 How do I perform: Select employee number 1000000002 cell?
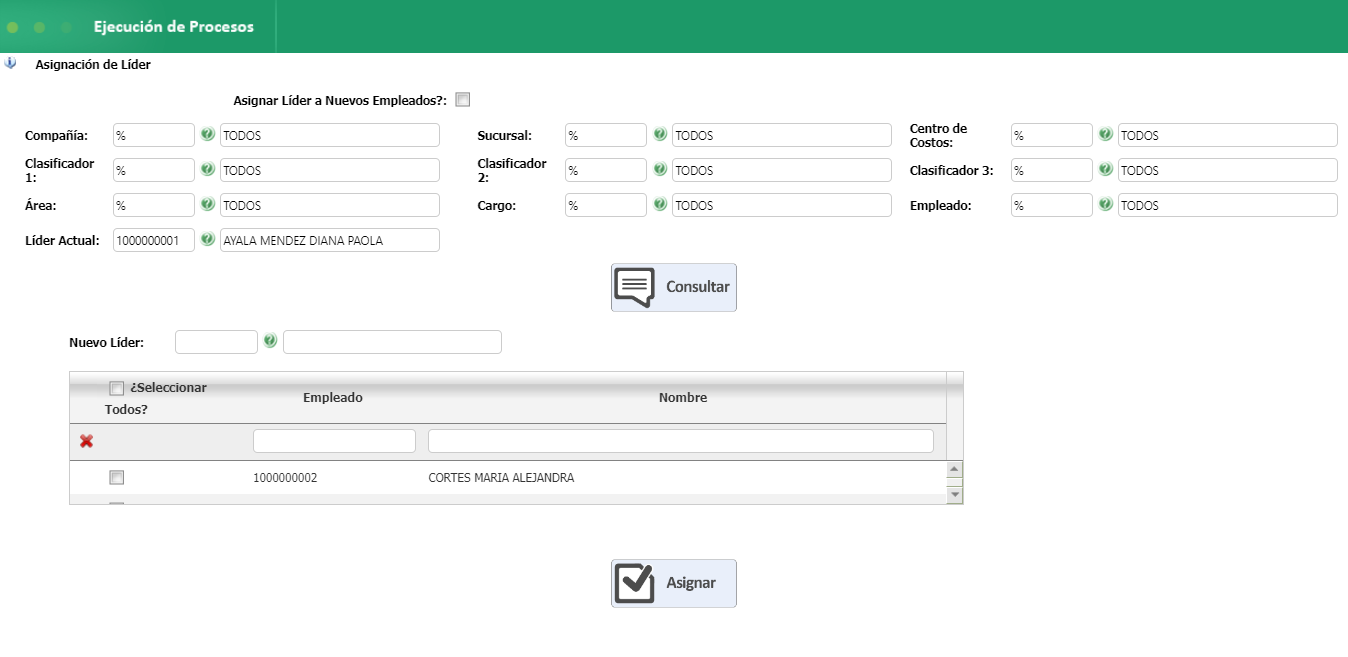click(x=285, y=478)
